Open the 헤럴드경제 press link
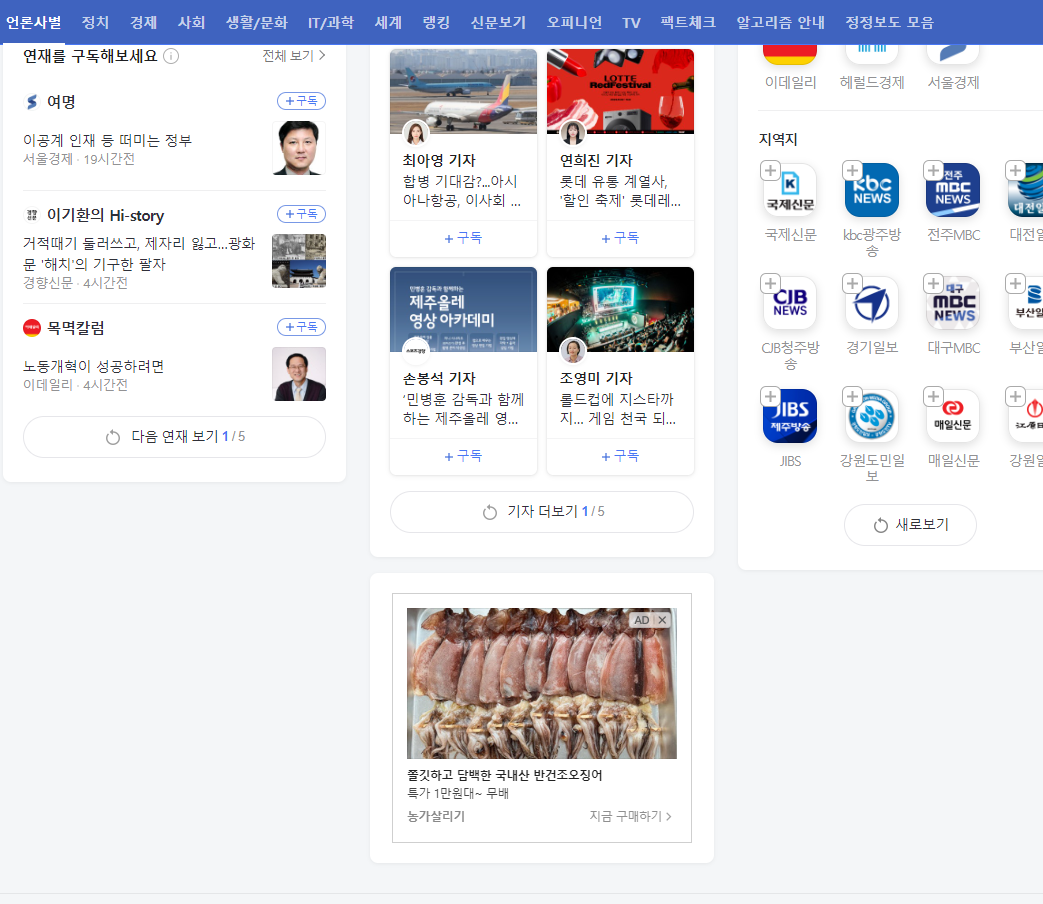This screenshot has width=1043, height=904. (x=872, y=82)
